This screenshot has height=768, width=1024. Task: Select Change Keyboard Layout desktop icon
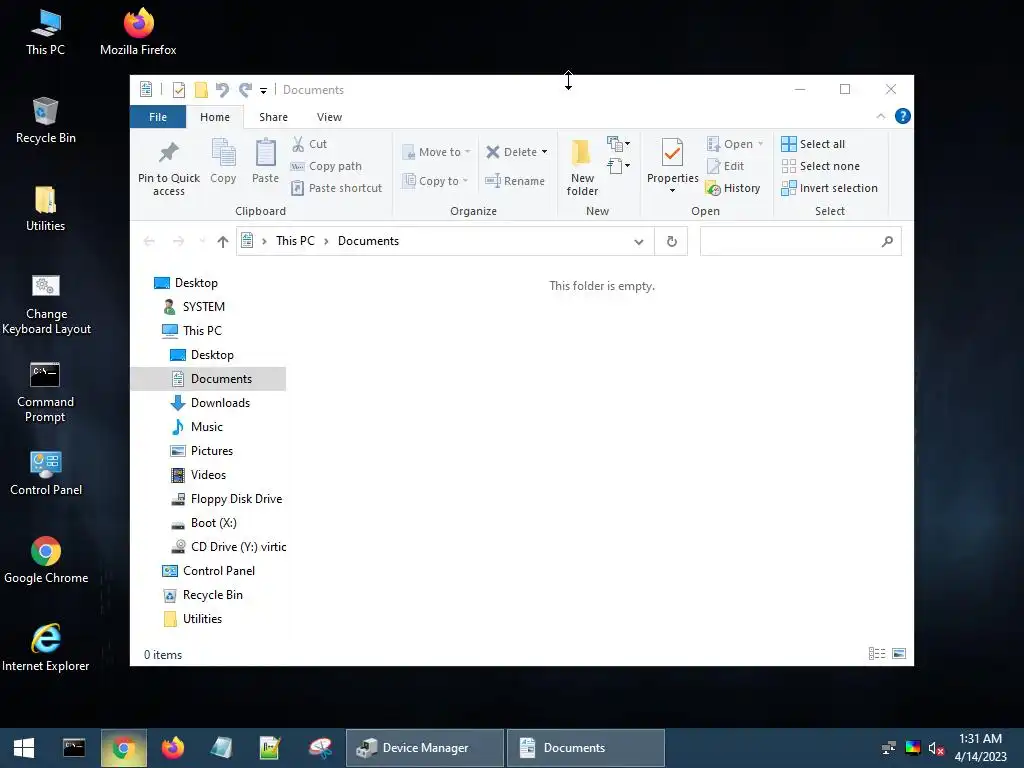tap(46, 304)
